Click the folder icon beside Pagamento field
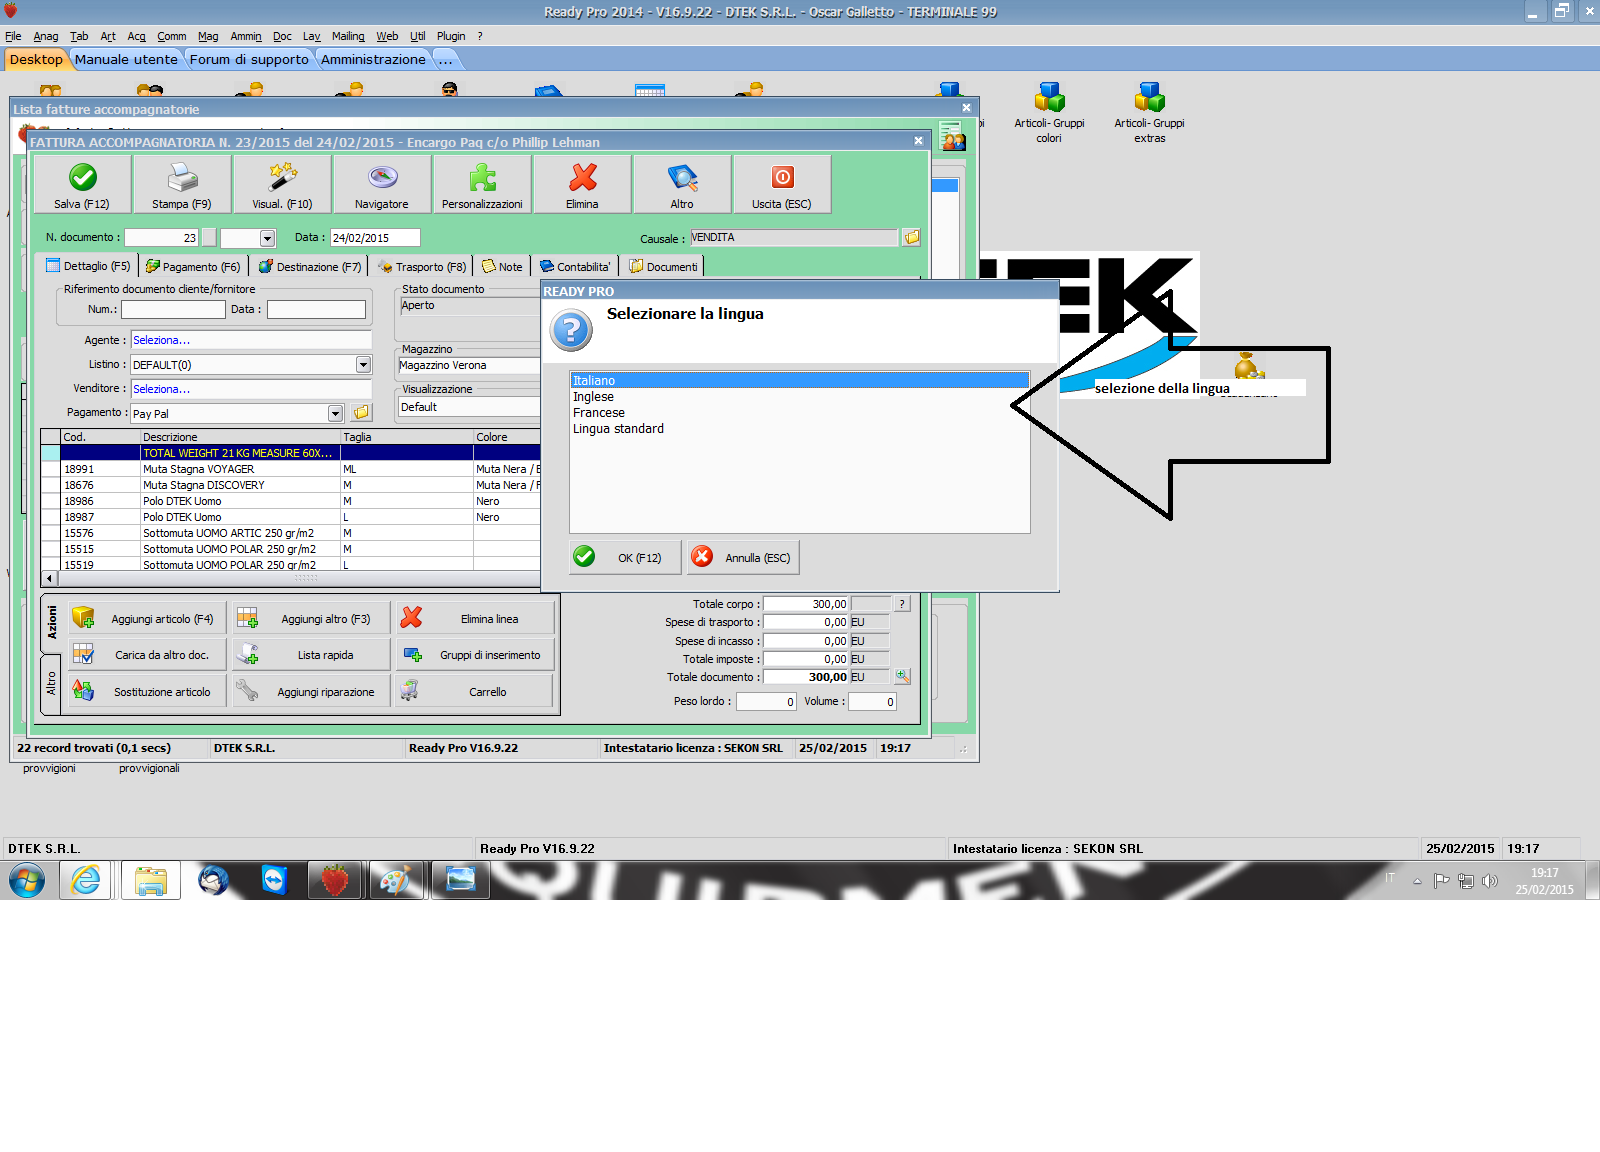This screenshot has width=1600, height=1152. pyautogui.click(x=361, y=413)
